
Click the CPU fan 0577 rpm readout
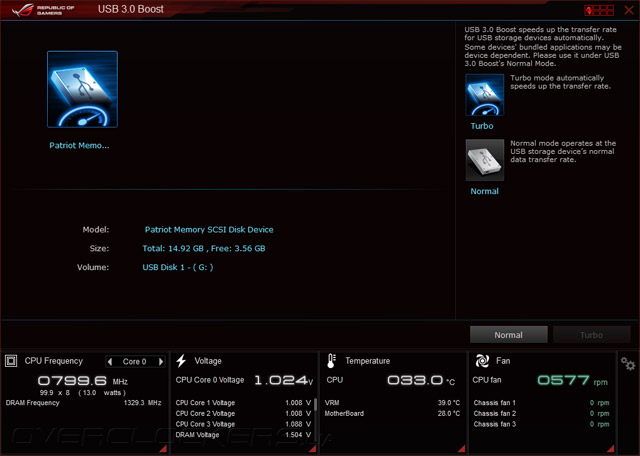(x=572, y=380)
